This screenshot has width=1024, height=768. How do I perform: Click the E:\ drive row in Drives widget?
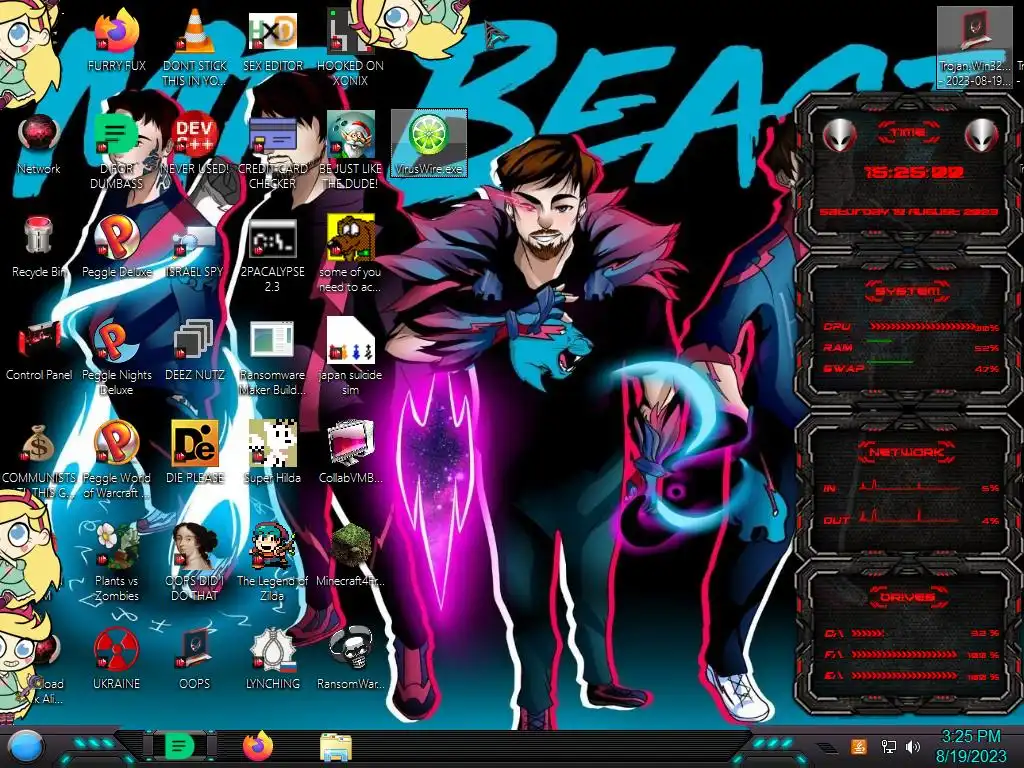point(912,676)
